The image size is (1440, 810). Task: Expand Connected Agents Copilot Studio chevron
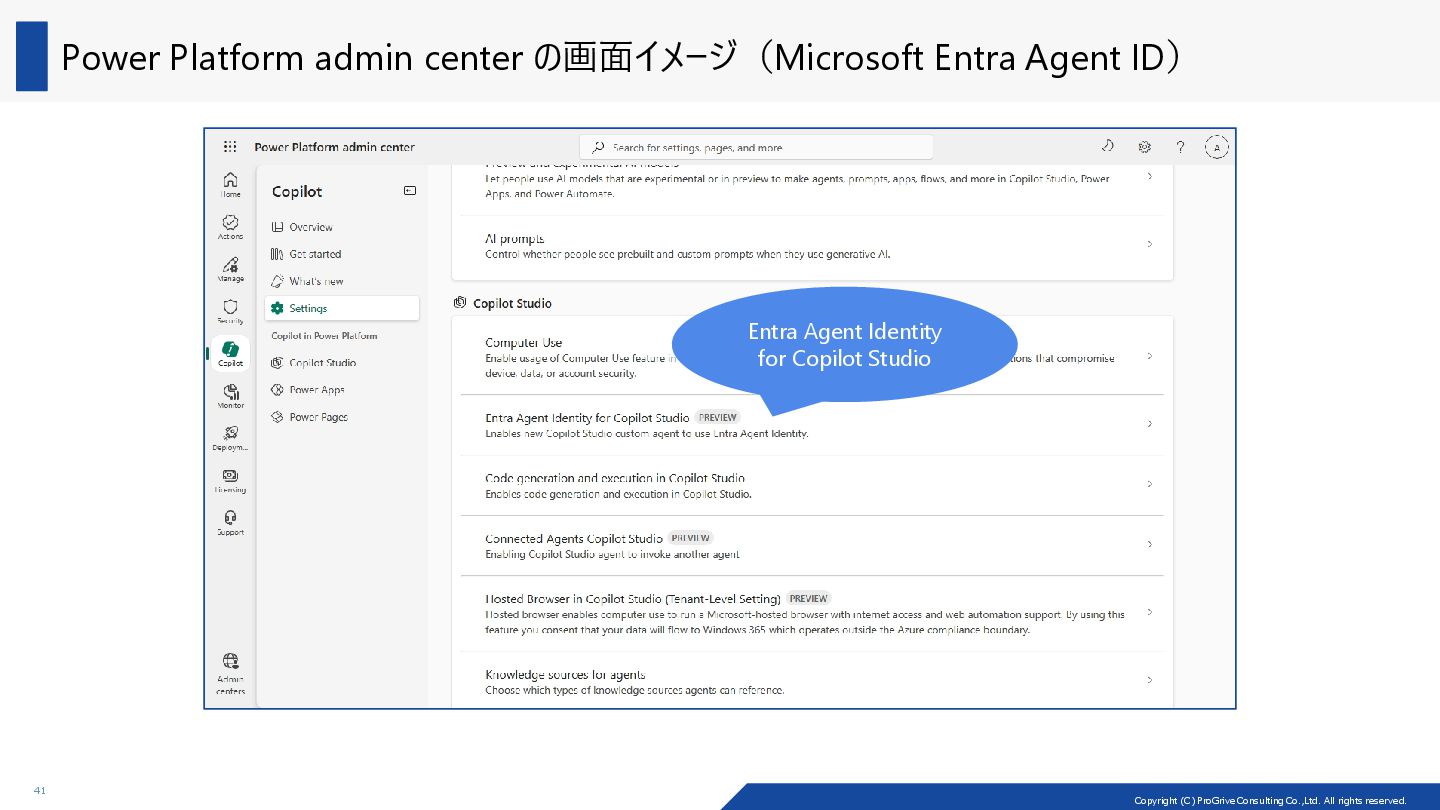tap(1150, 544)
